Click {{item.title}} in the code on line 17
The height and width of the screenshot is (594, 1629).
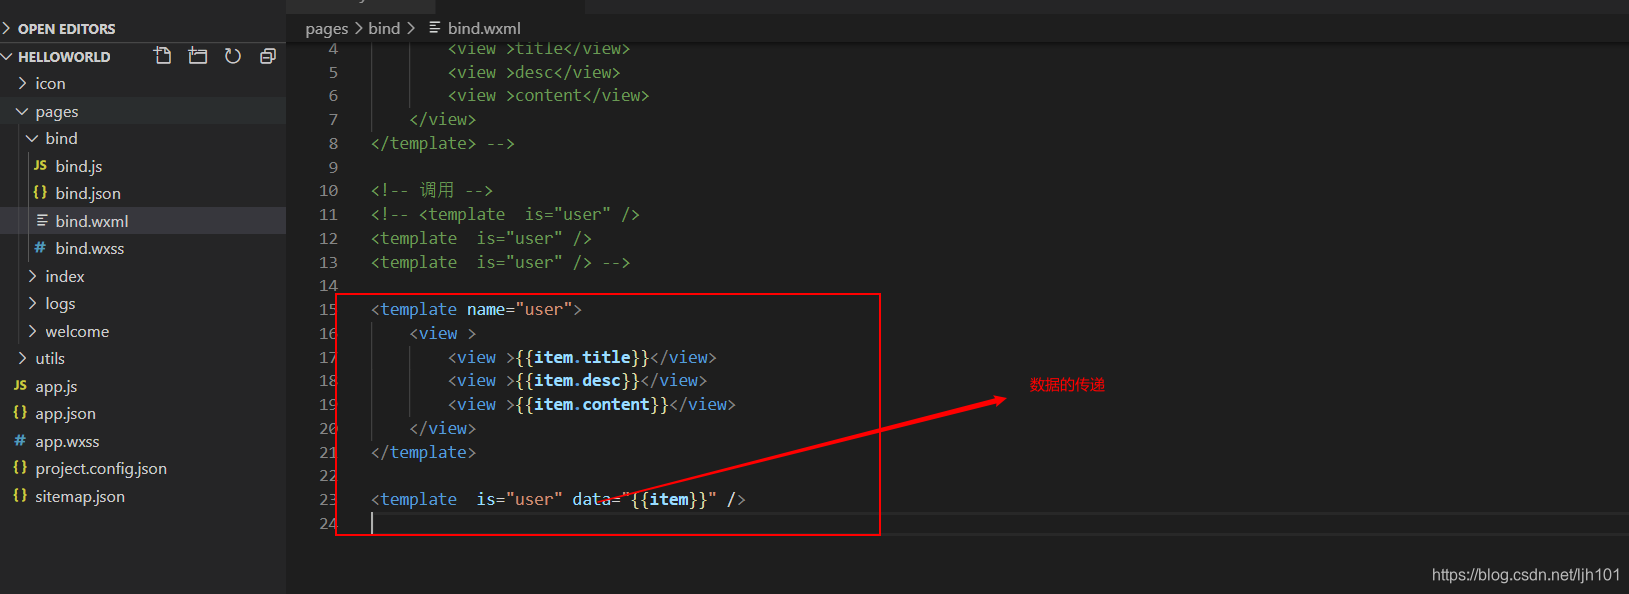click(582, 357)
